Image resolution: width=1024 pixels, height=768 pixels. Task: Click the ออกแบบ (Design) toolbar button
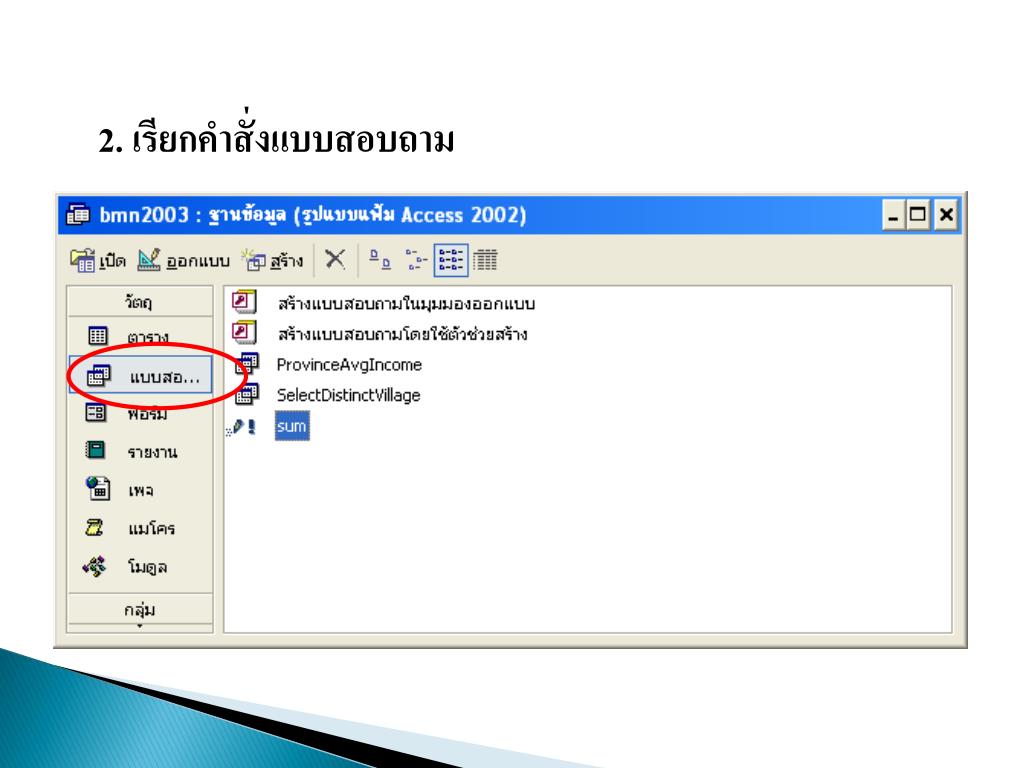click(x=184, y=261)
